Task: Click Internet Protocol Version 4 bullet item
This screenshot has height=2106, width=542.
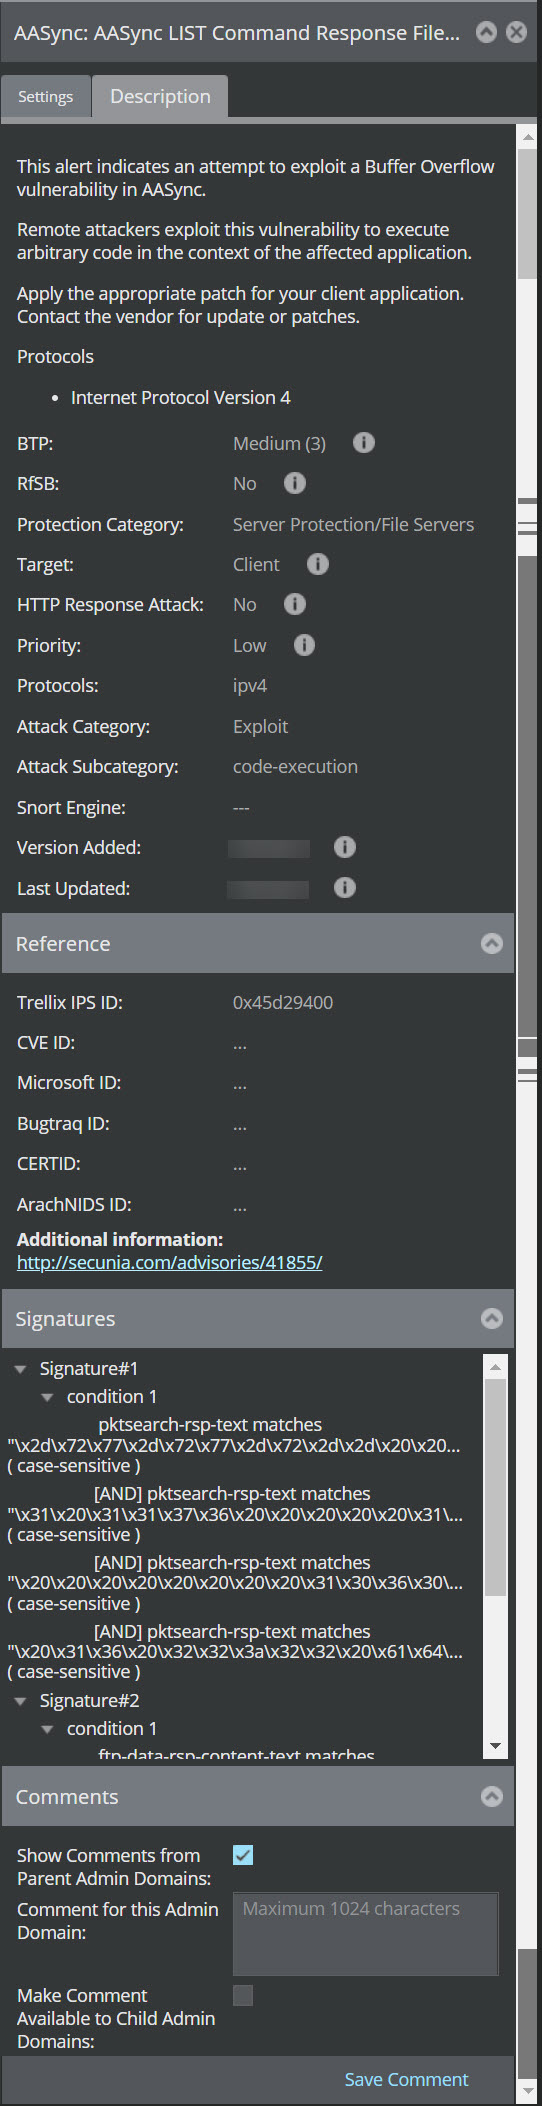Action: 180,397
